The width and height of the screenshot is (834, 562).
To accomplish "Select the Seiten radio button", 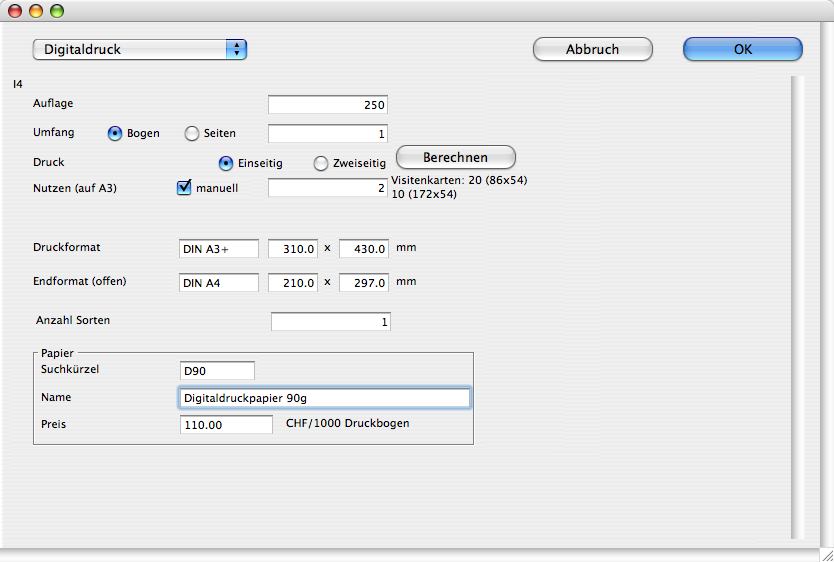I will tap(192, 133).
